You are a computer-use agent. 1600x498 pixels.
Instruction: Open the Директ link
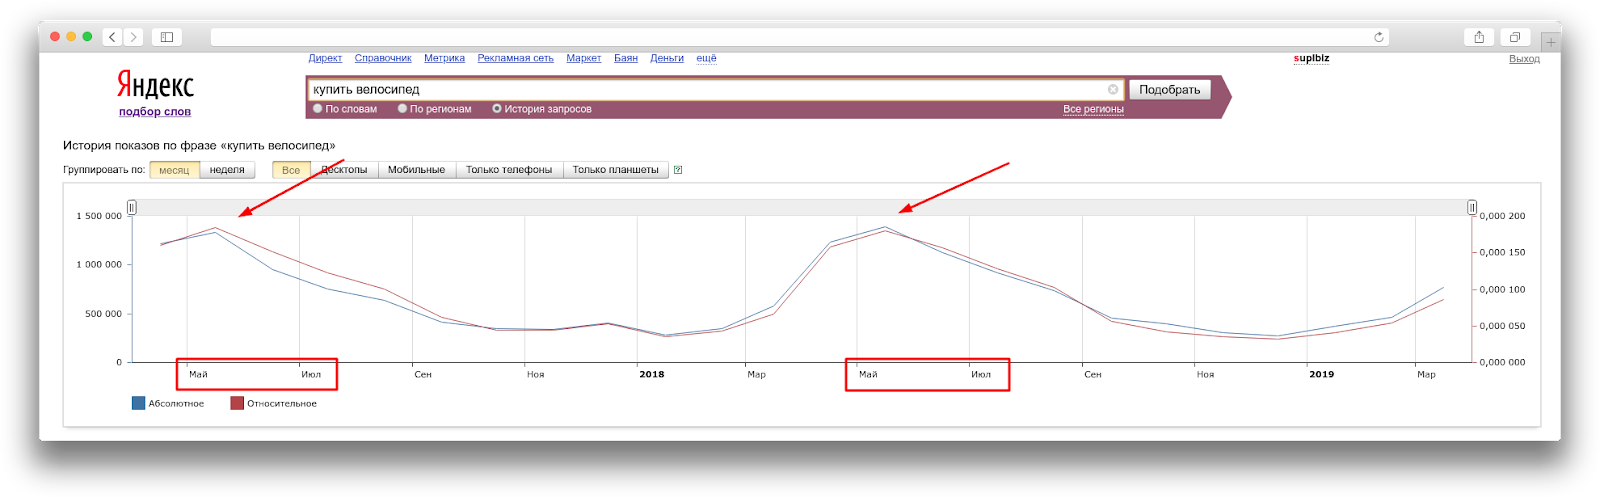pyautogui.click(x=325, y=58)
